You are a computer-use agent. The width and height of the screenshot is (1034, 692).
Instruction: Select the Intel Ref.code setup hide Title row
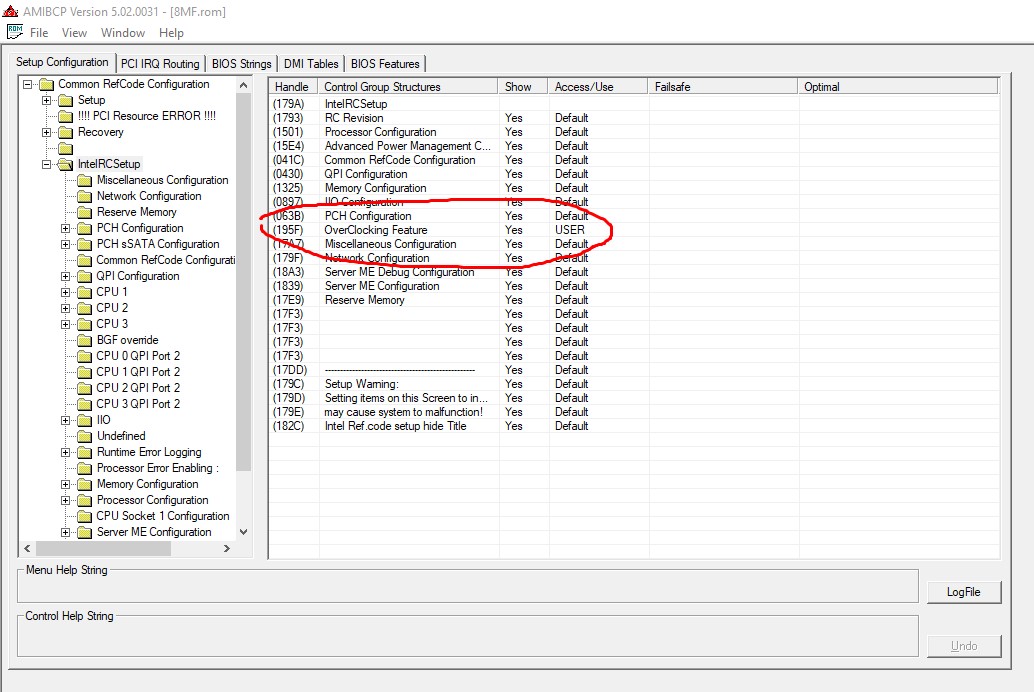(633, 425)
